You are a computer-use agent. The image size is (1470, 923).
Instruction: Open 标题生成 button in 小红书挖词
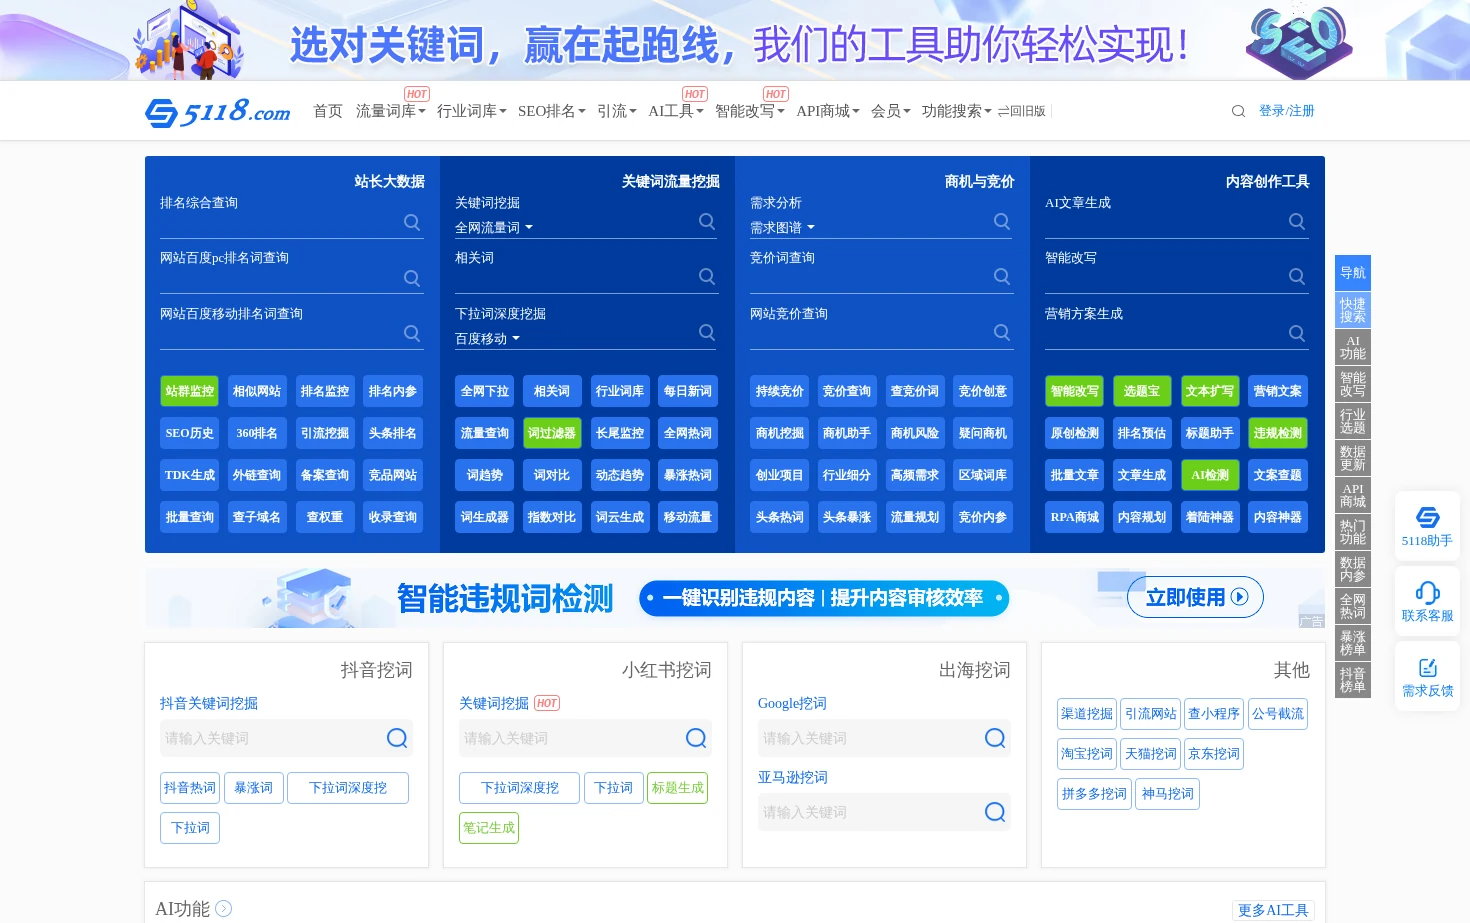tap(678, 788)
